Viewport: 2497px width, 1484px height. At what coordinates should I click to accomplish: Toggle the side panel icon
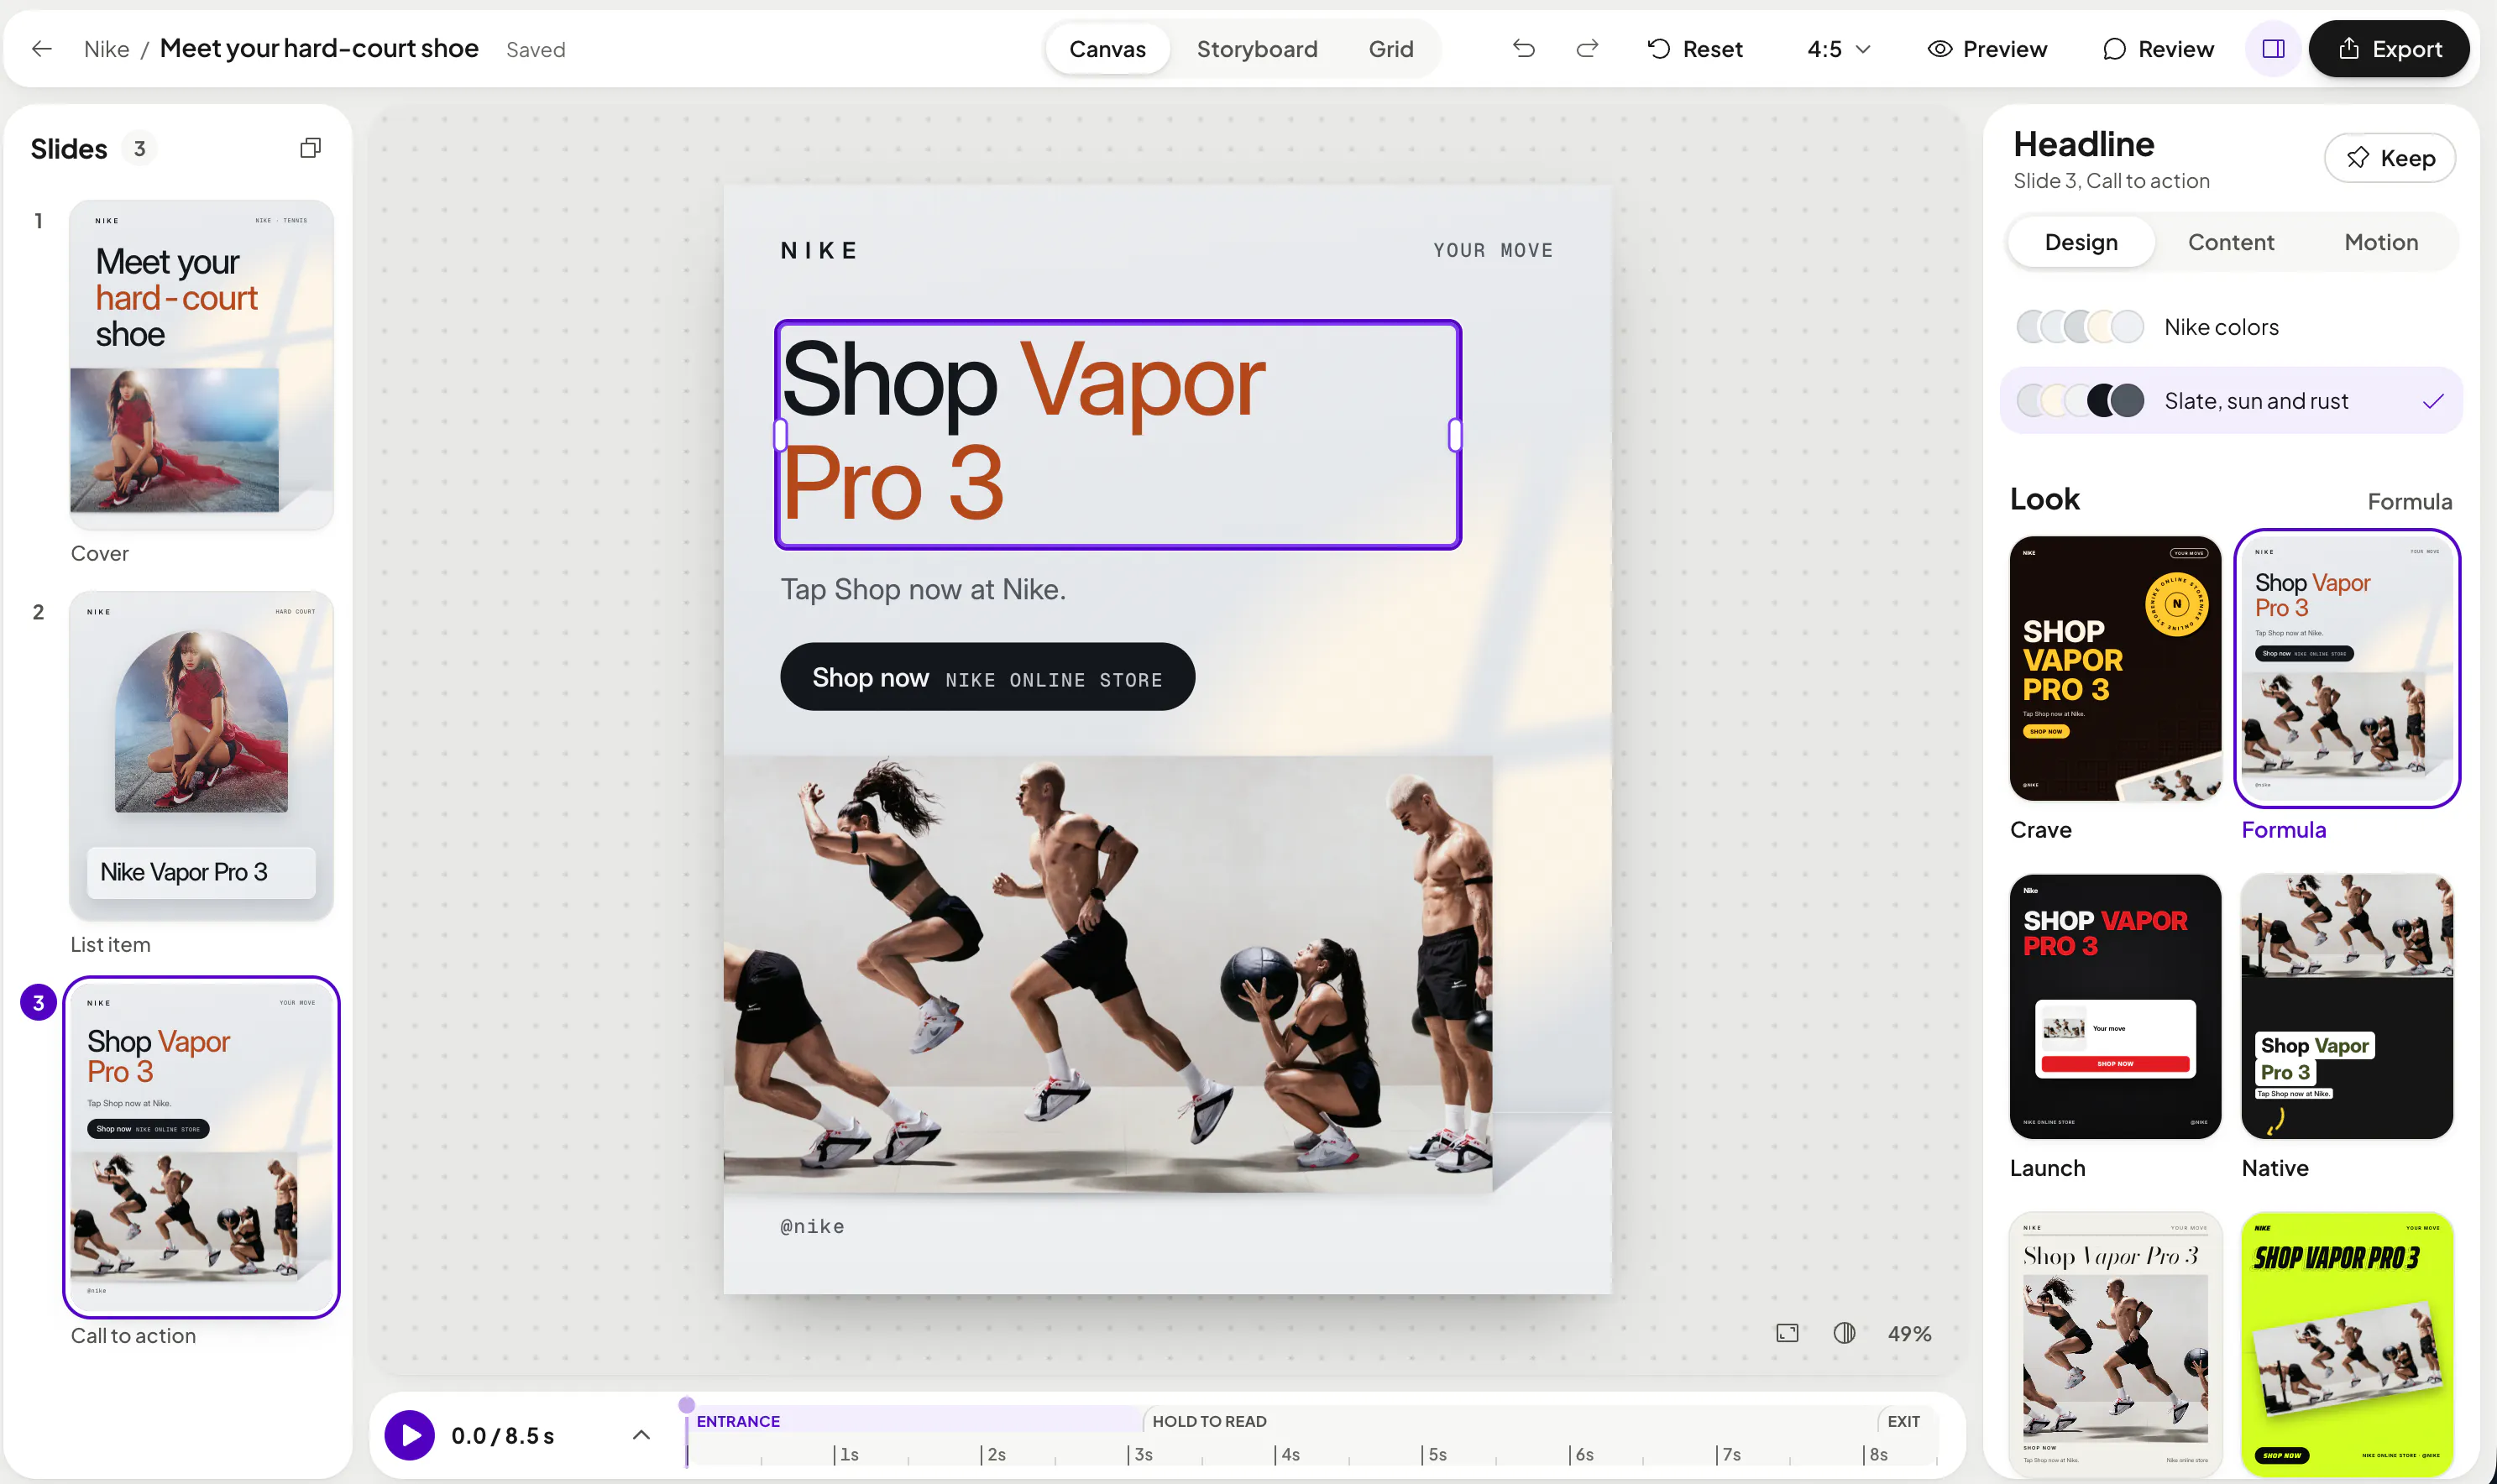click(x=2273, y=49)
